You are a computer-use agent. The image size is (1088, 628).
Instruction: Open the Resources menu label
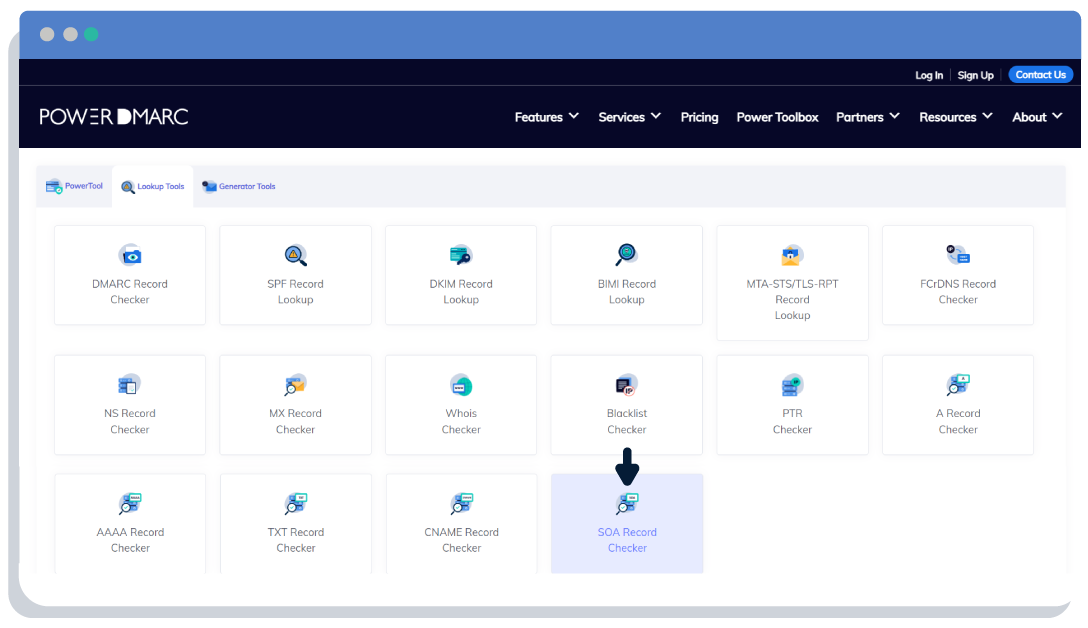coord(947,117)
